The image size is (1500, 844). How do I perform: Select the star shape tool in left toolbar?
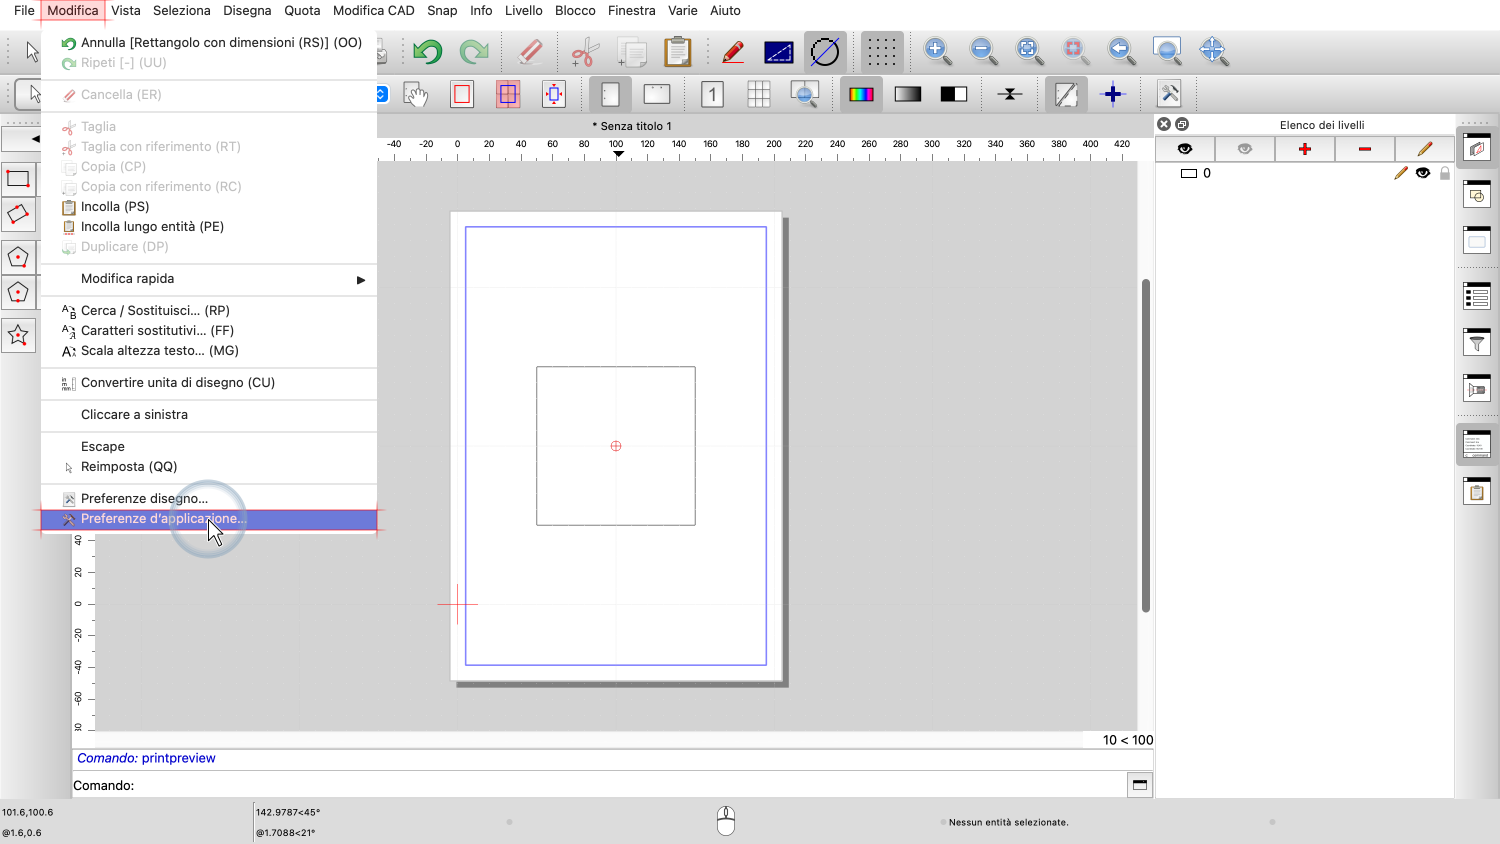[18, 335]
